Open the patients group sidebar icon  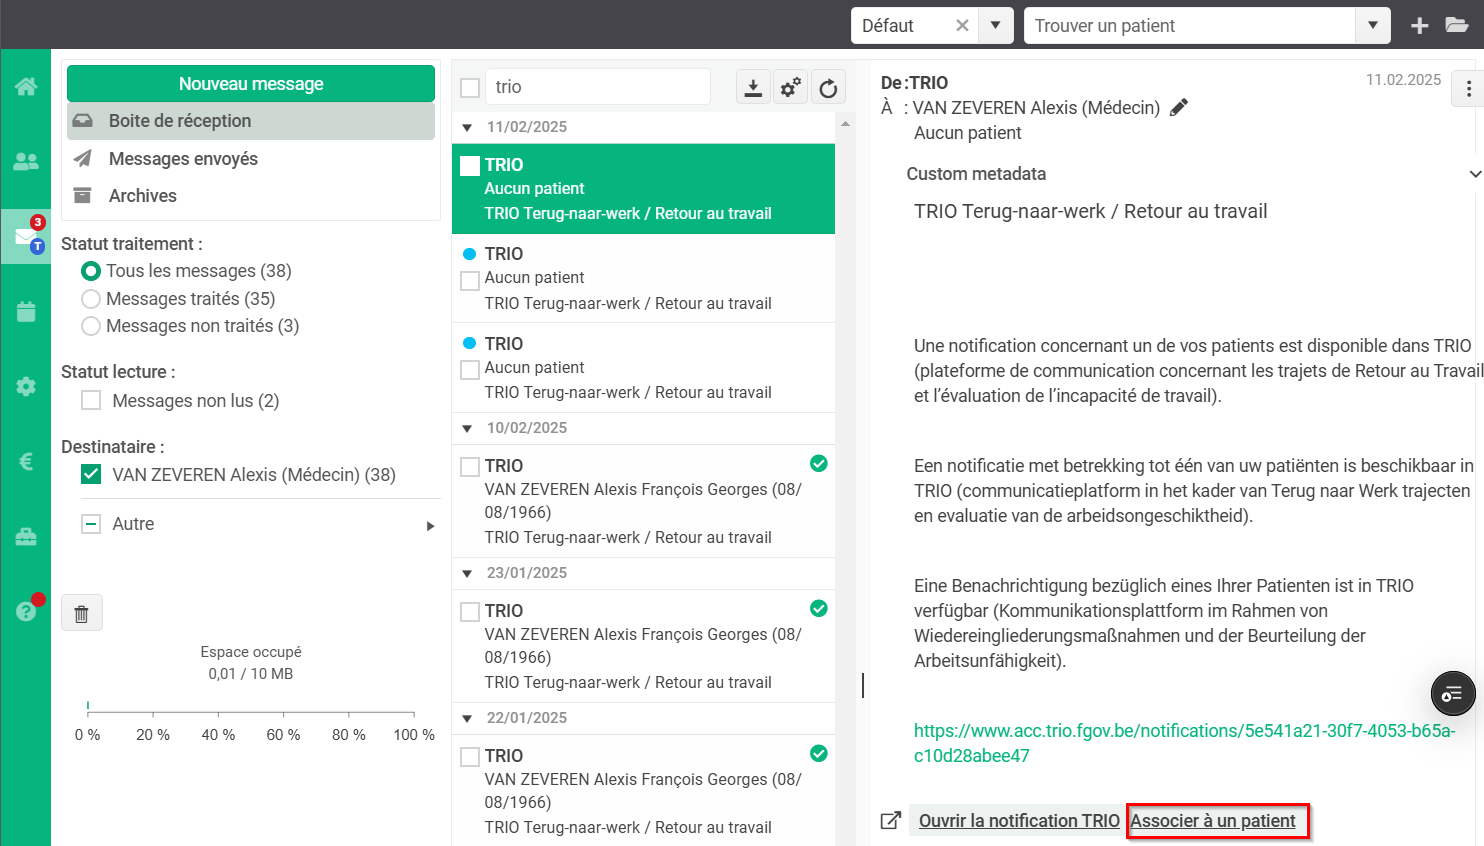tap(26, 161)
